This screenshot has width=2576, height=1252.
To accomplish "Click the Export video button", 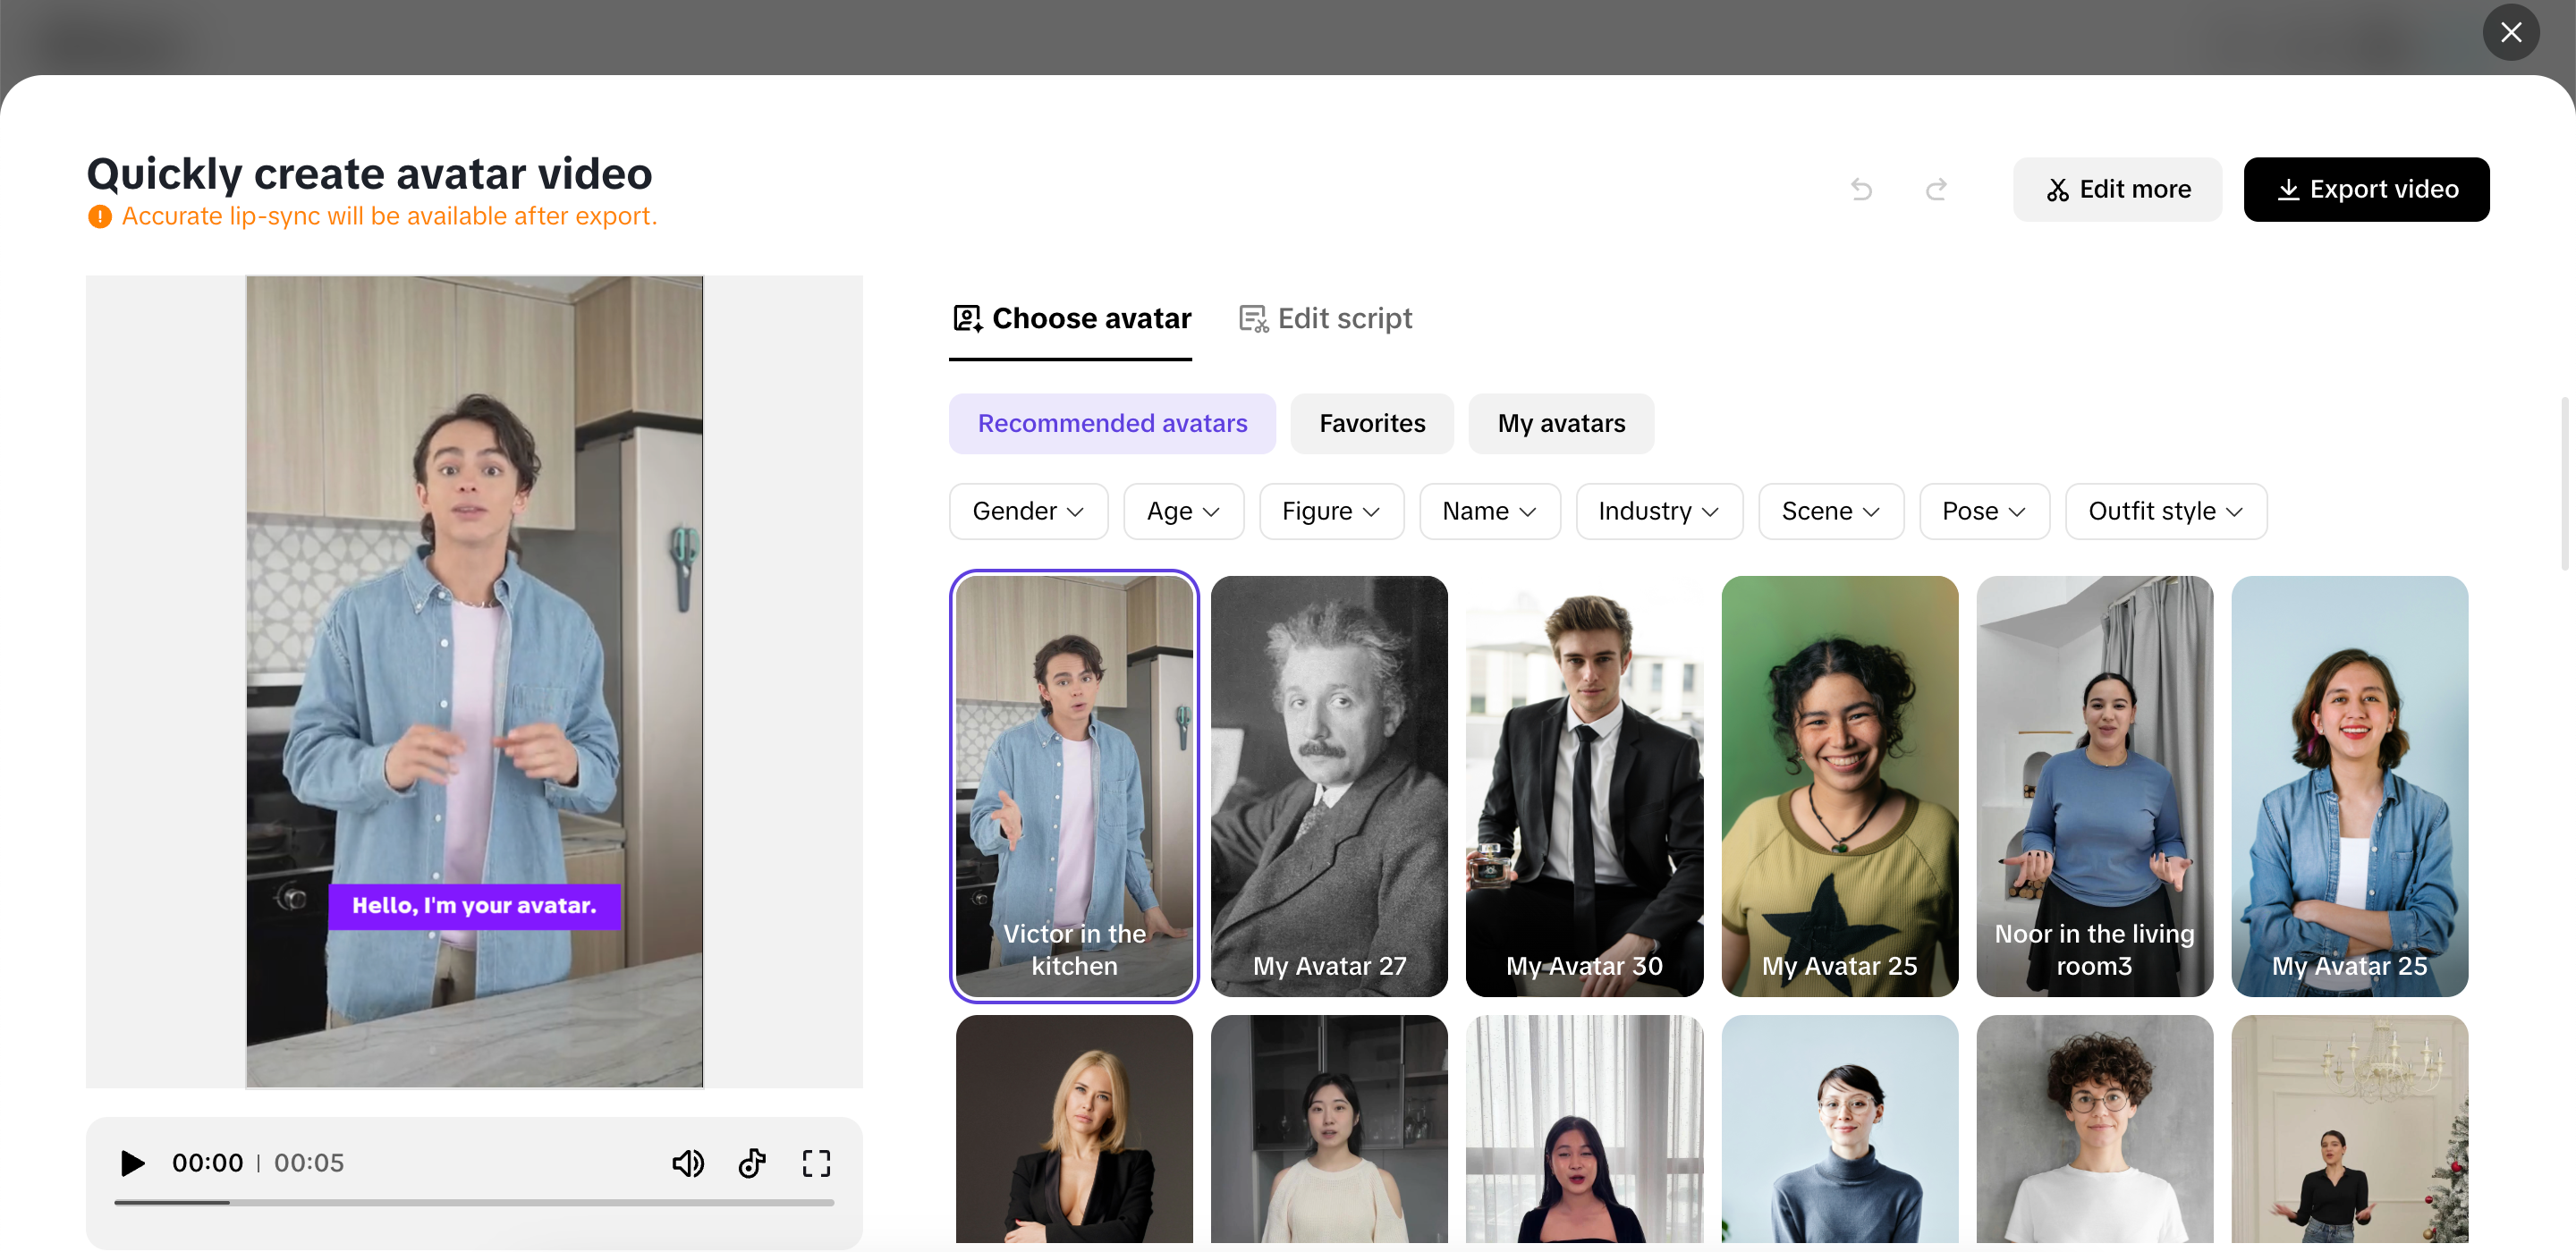I will (2366, 189).
